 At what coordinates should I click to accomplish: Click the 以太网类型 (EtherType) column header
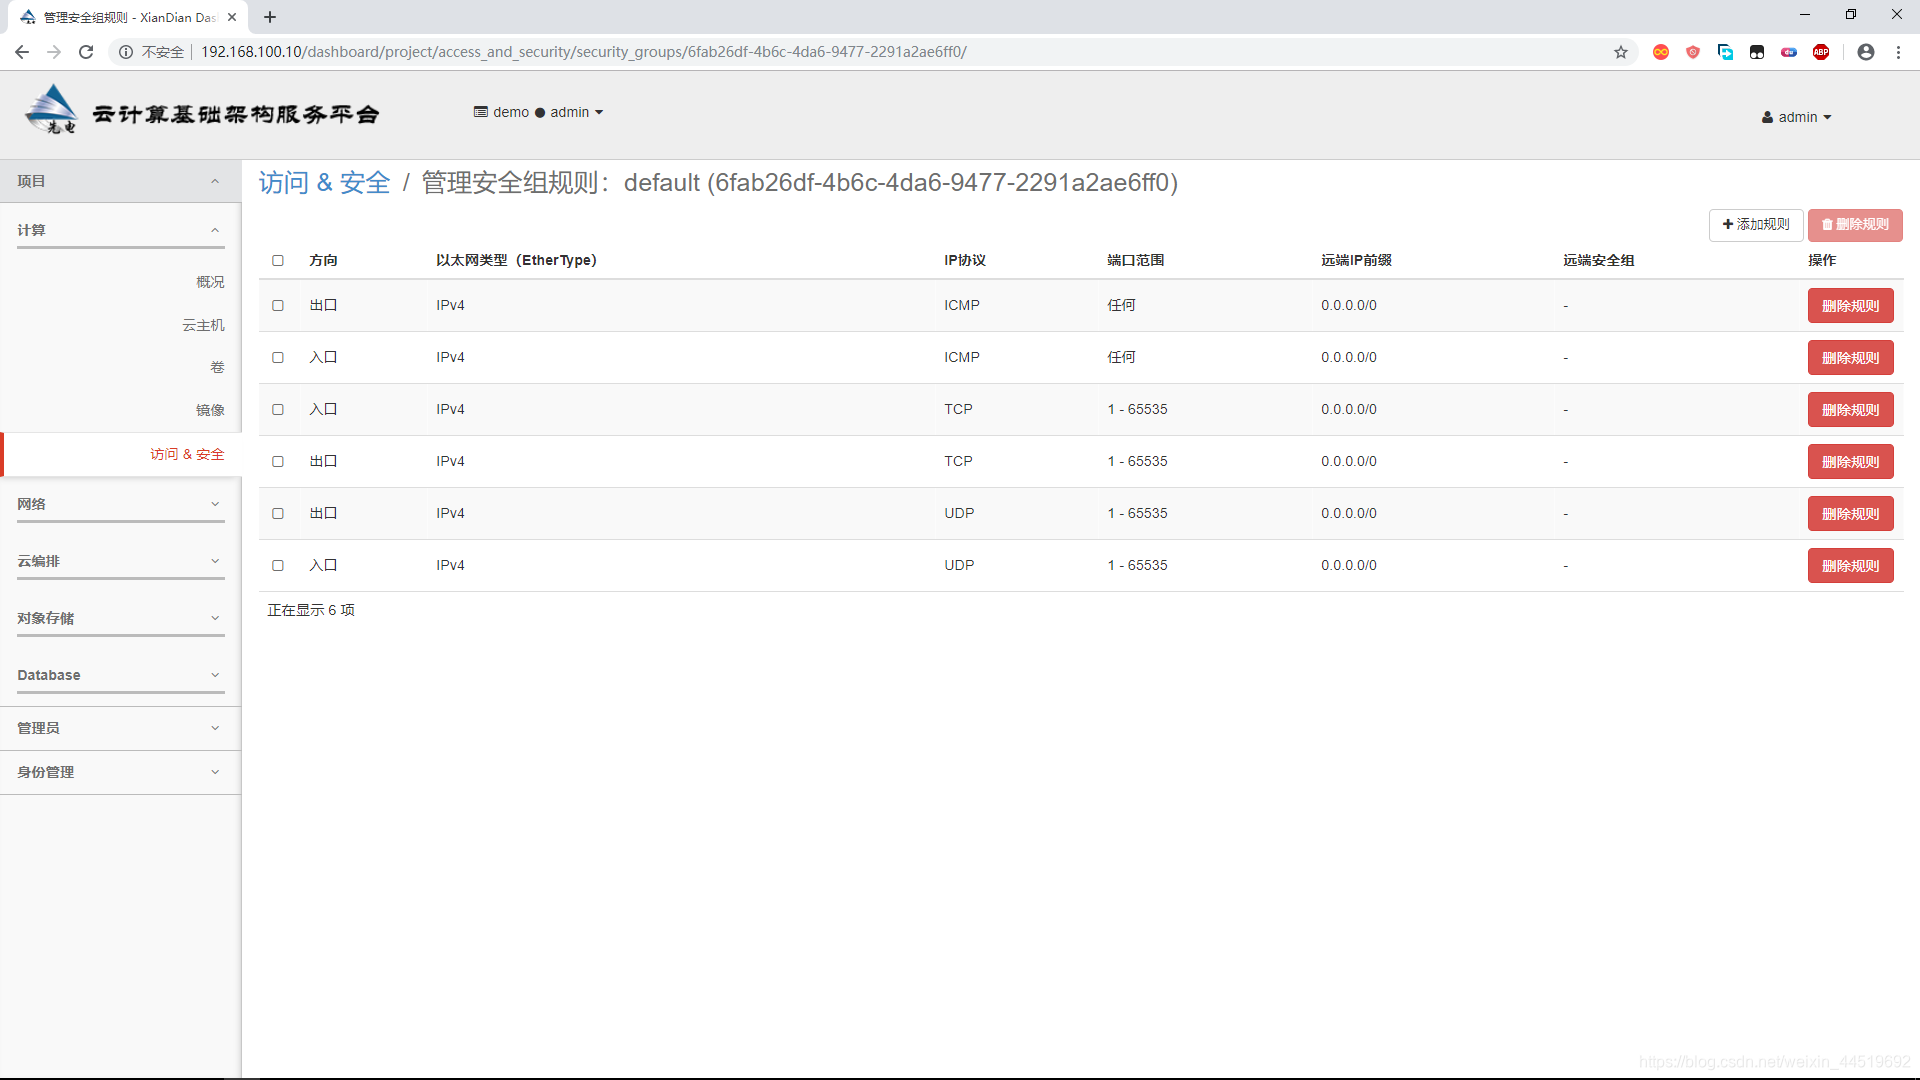pyautogui.click(x=516, y=260)
